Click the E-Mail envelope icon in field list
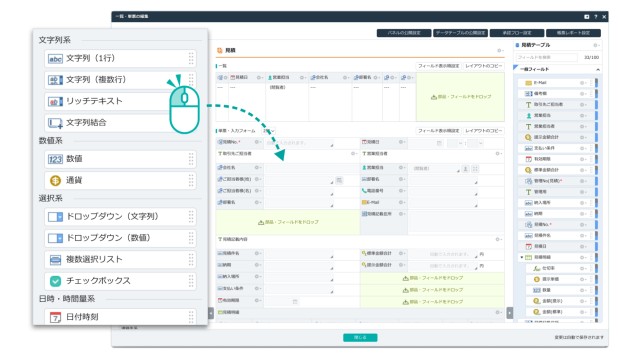The image size is (640, 360). 528,83
